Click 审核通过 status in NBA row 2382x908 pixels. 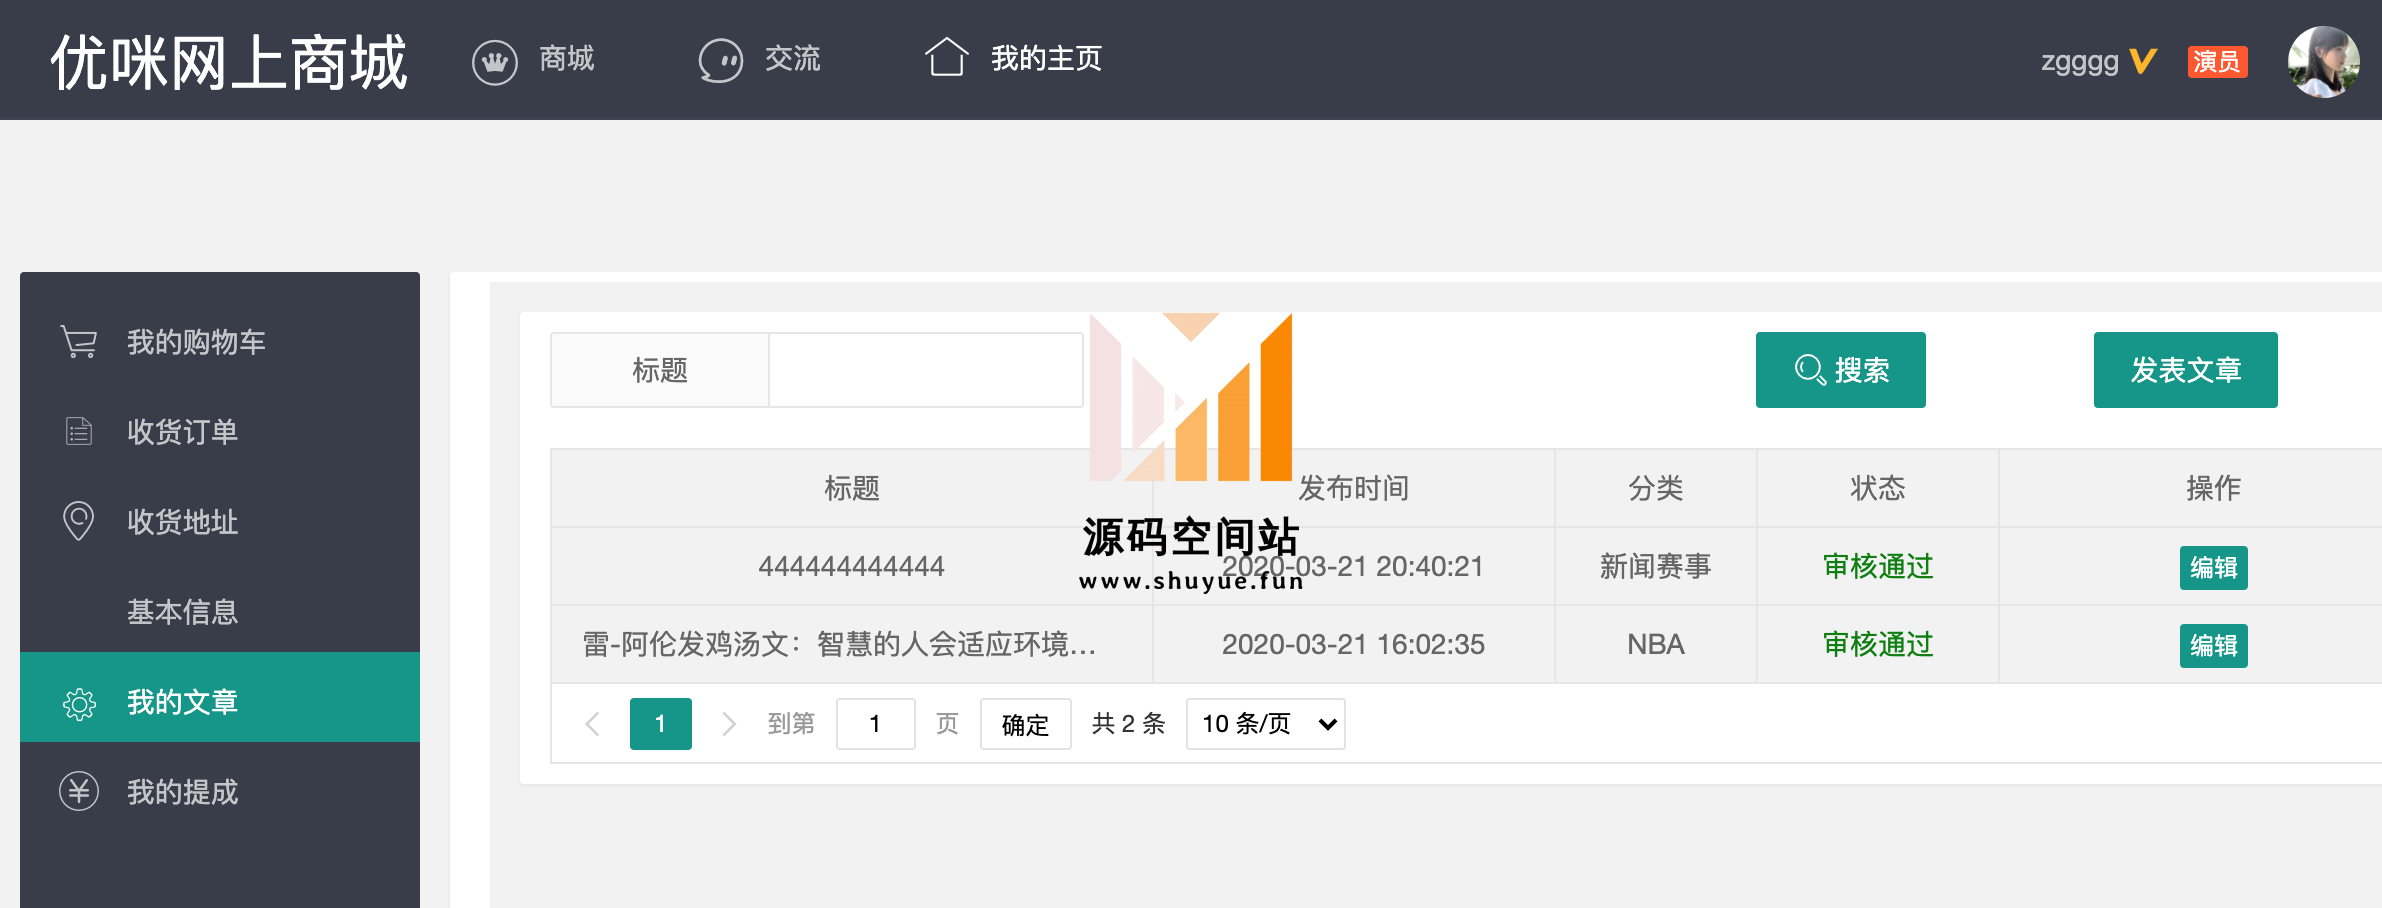(x=1878, y=644)
